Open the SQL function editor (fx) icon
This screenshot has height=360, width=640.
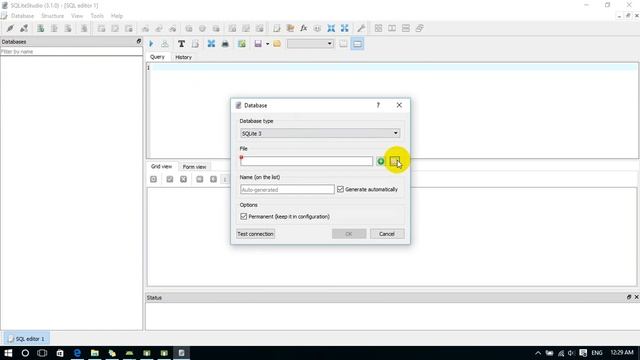tap(304, 28)
